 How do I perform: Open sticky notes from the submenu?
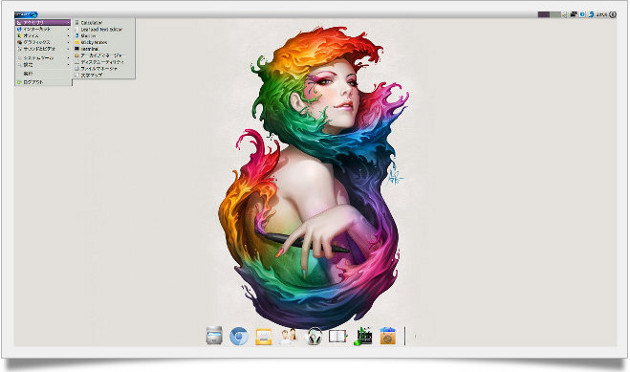tap(104, 42)
